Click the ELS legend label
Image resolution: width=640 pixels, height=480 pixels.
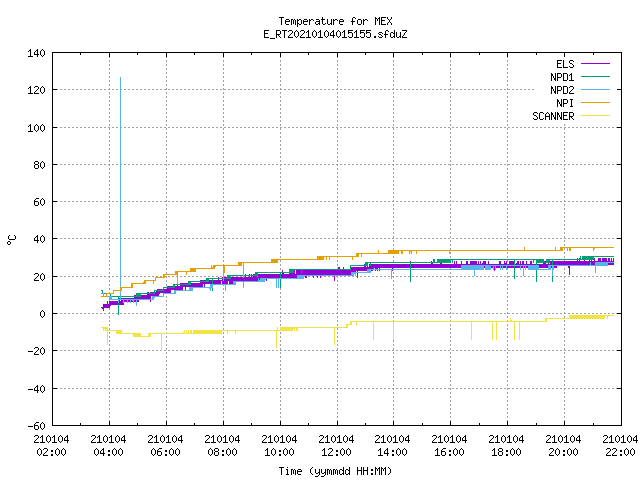click(x=565, y=64)
